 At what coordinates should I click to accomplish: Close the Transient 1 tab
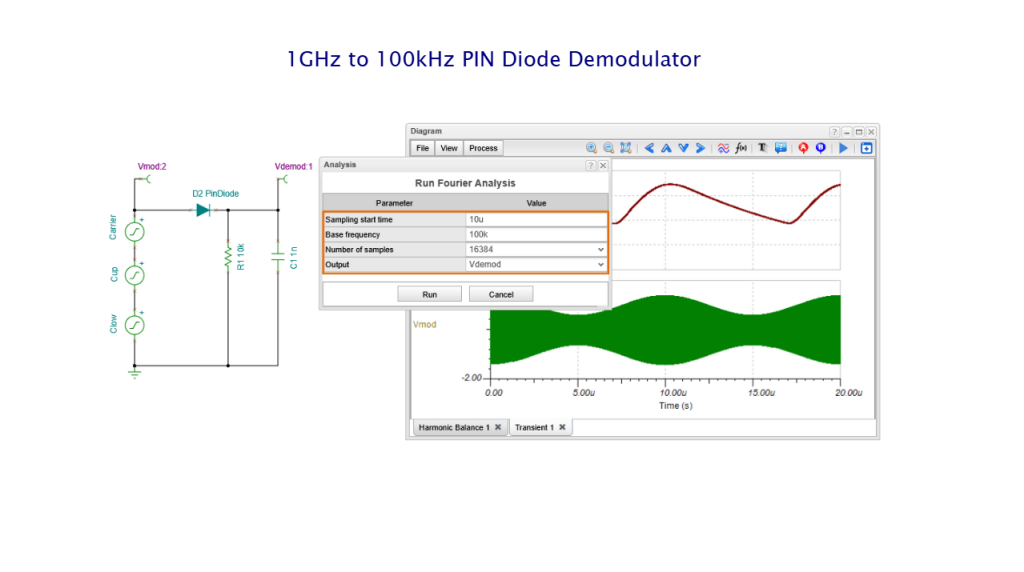[x=562, y=427]
